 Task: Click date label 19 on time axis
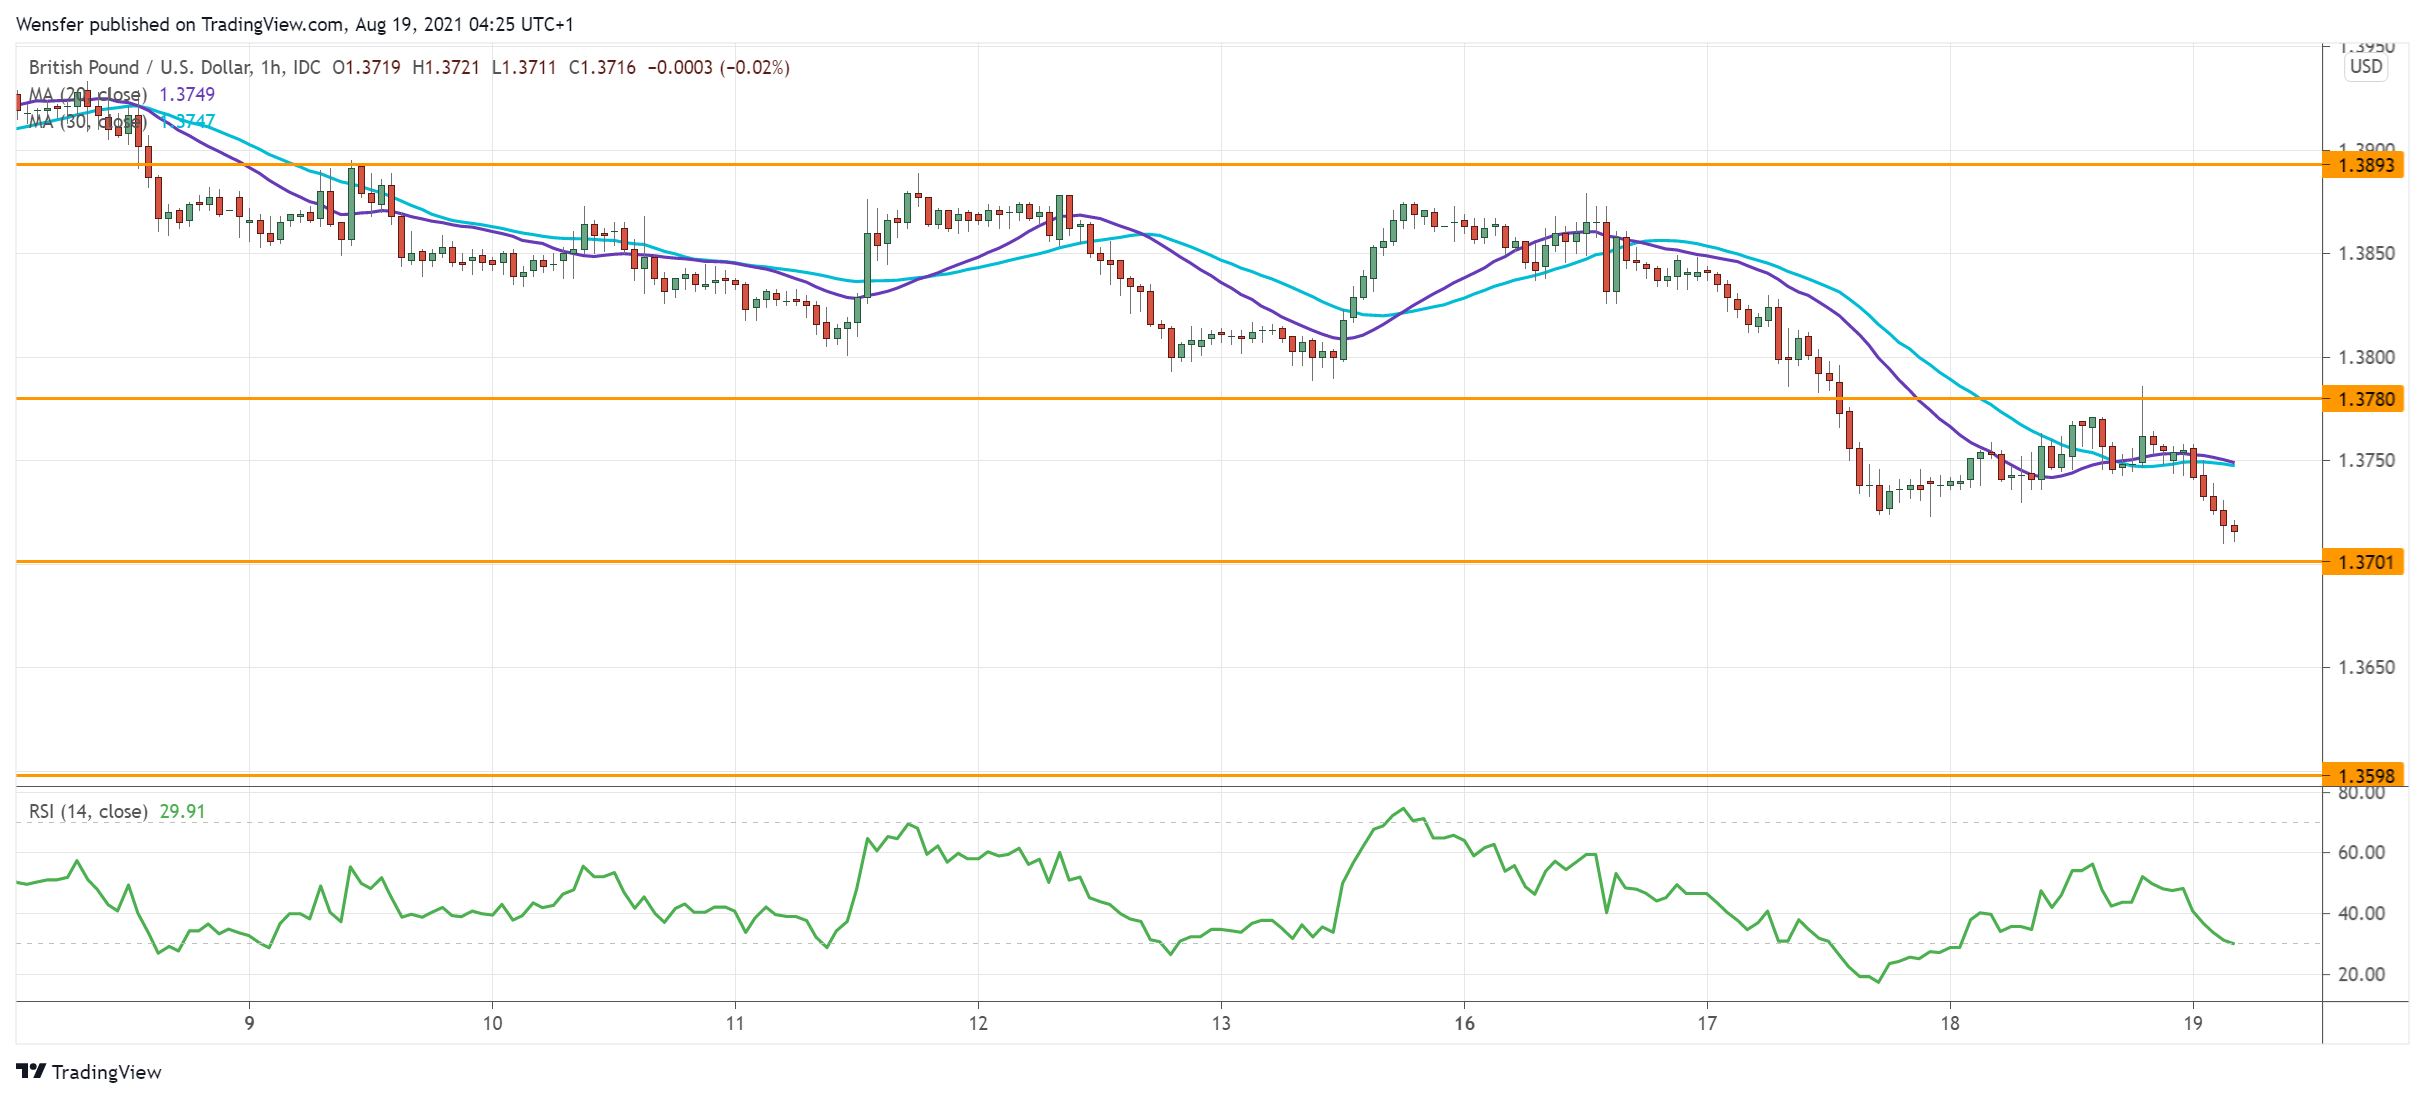[x=2193, y=1023]
